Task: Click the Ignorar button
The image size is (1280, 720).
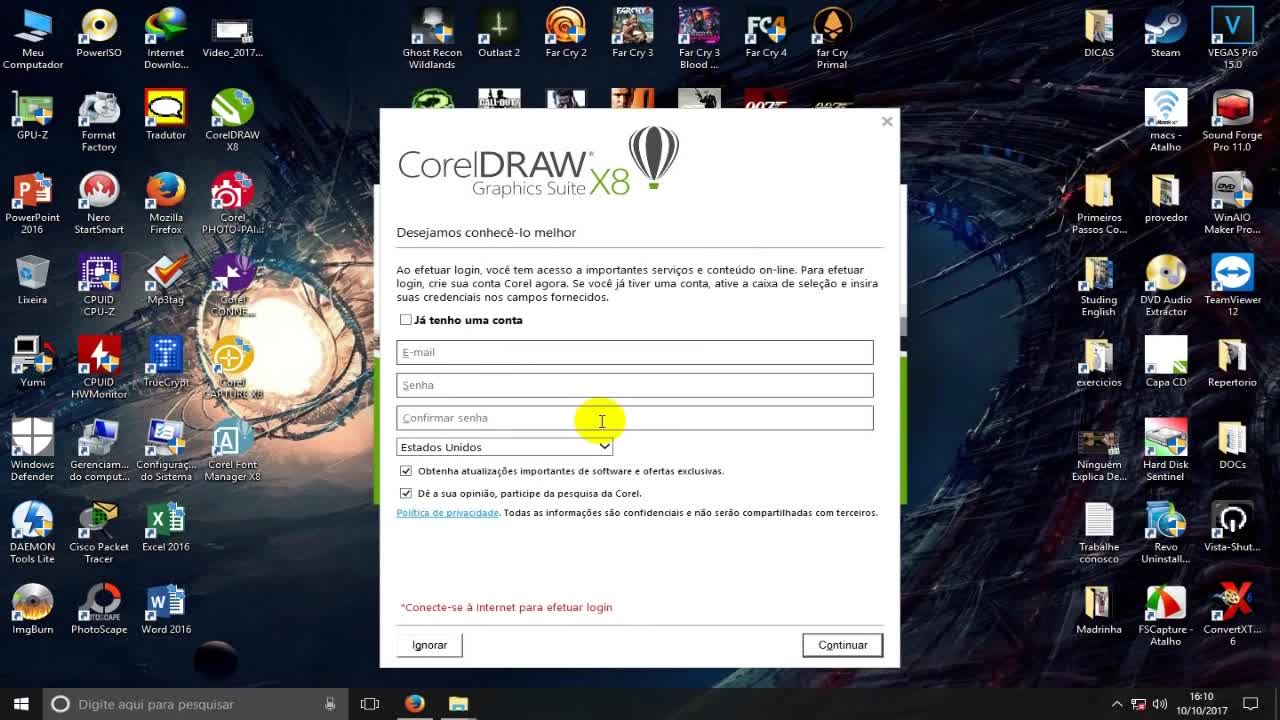Action: 430,645
